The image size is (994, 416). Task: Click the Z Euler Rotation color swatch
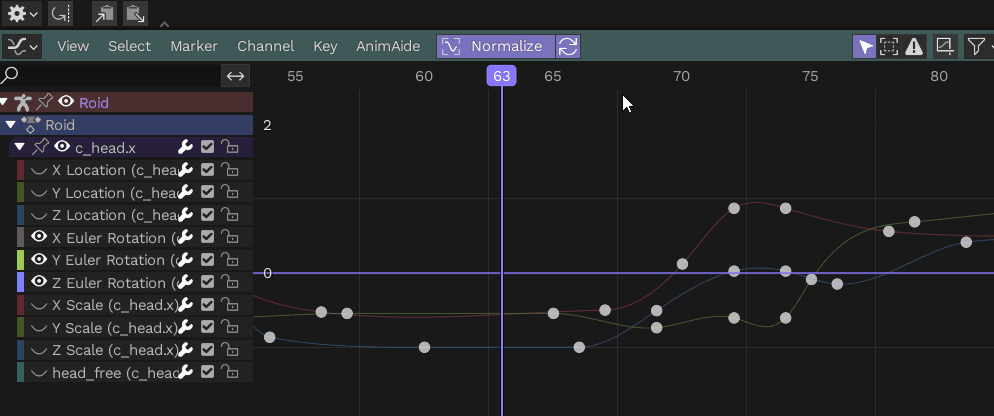pos(21,283)
